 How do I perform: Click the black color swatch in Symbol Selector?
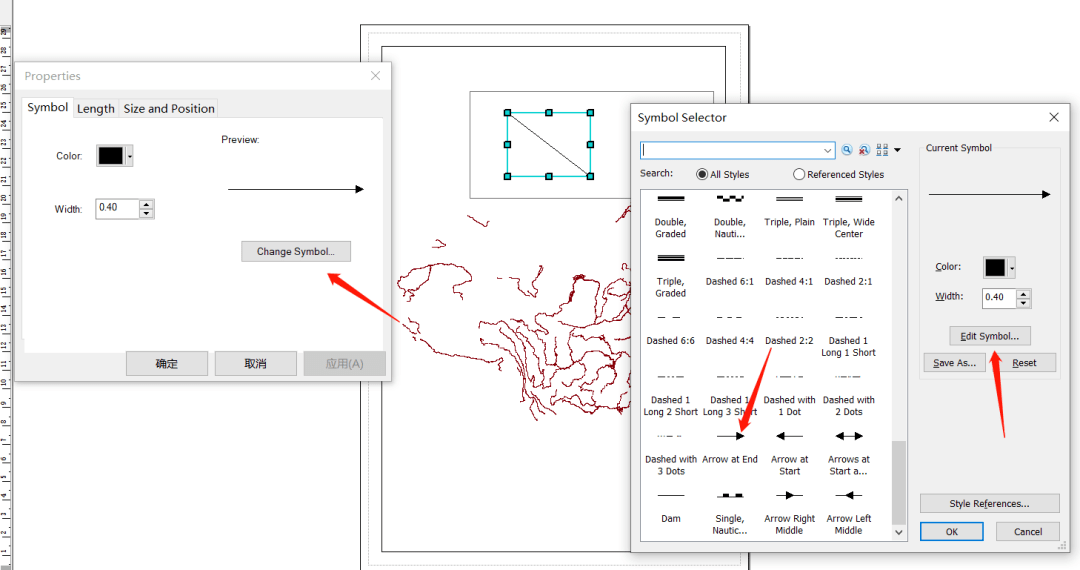point(995,268)
